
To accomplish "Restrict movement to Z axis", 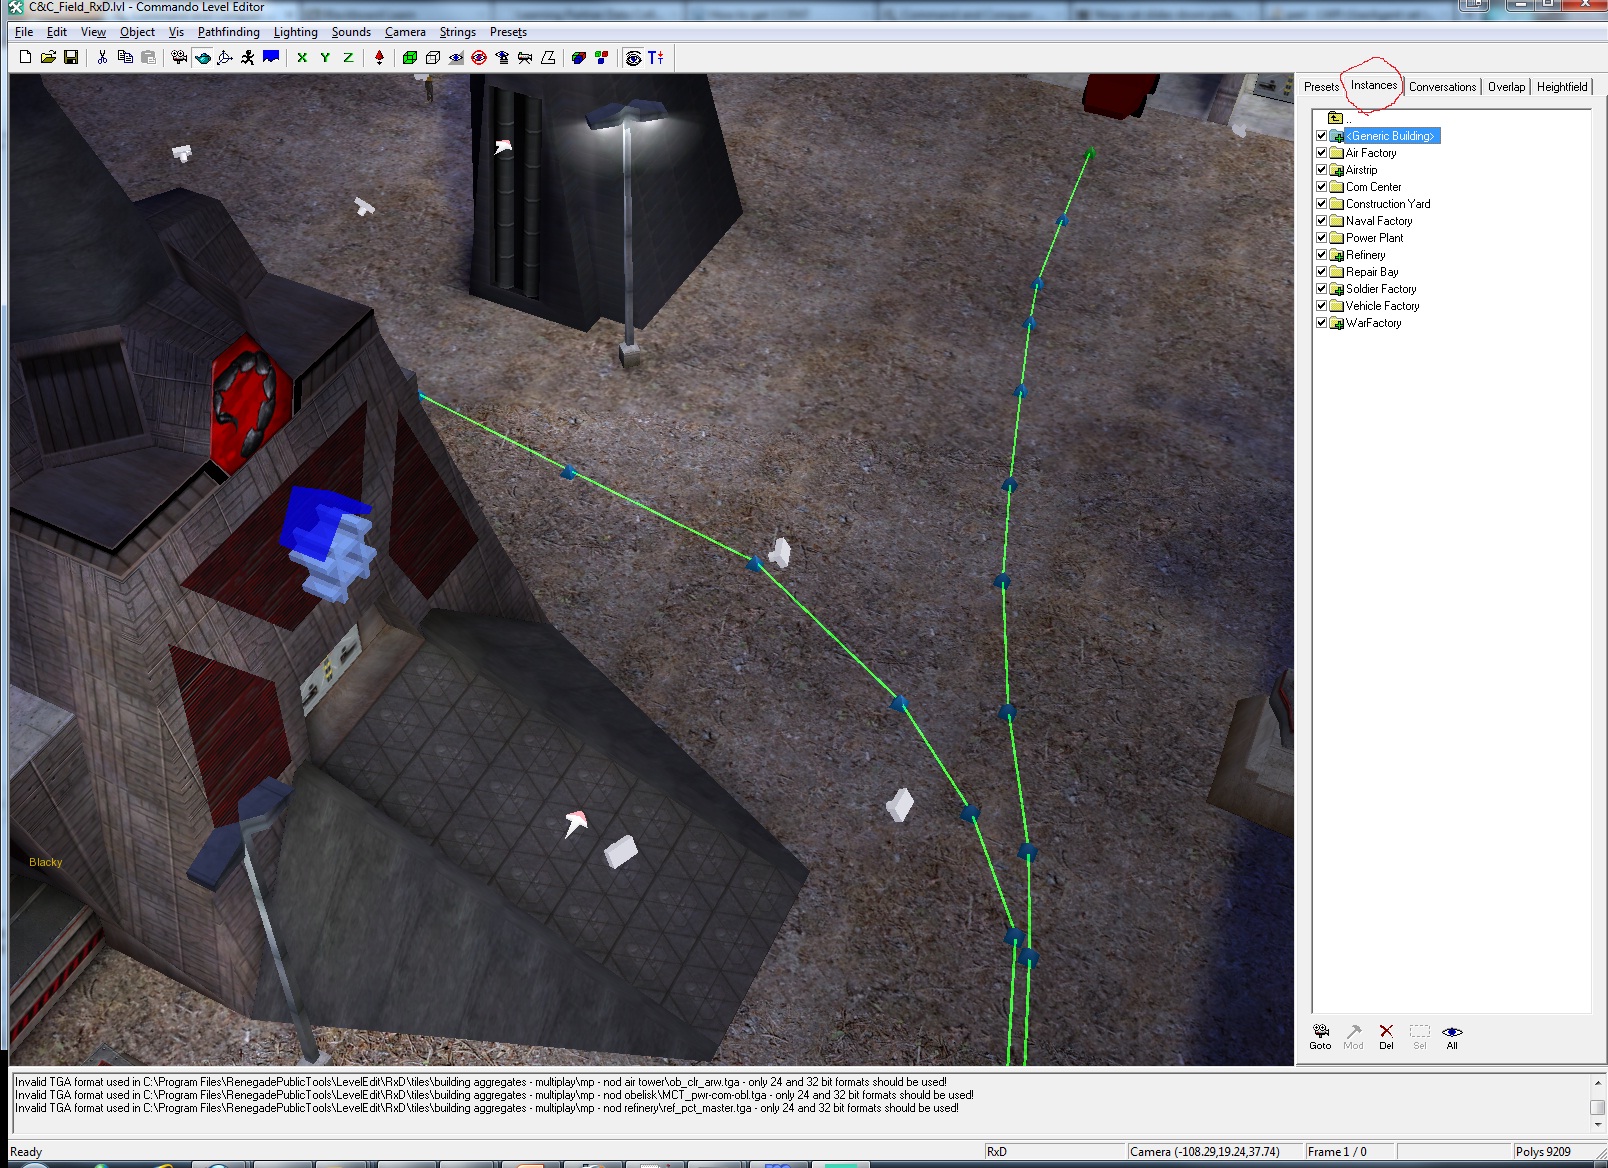I will [x=348, y=58].
